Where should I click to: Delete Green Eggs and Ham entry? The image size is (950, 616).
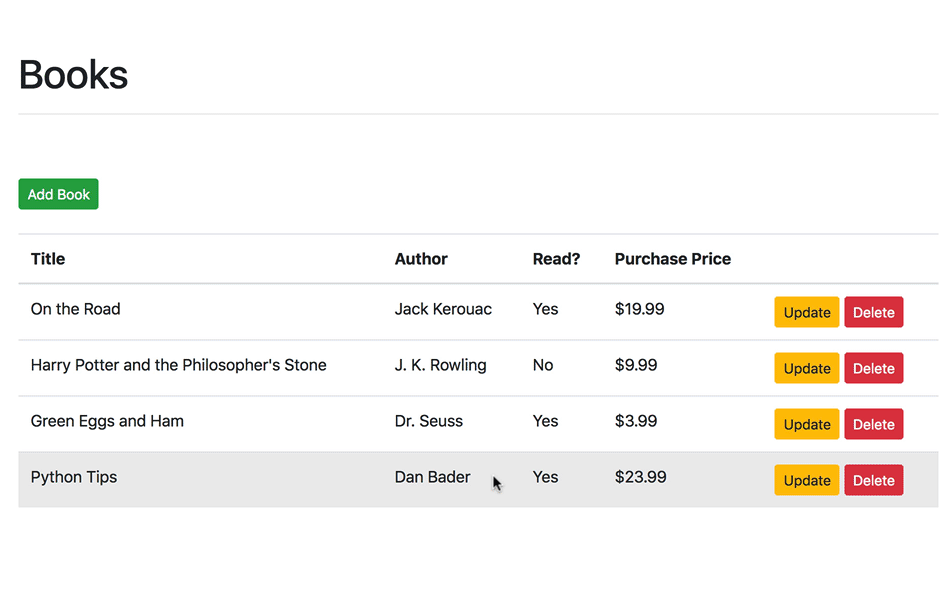click(873, 424)
